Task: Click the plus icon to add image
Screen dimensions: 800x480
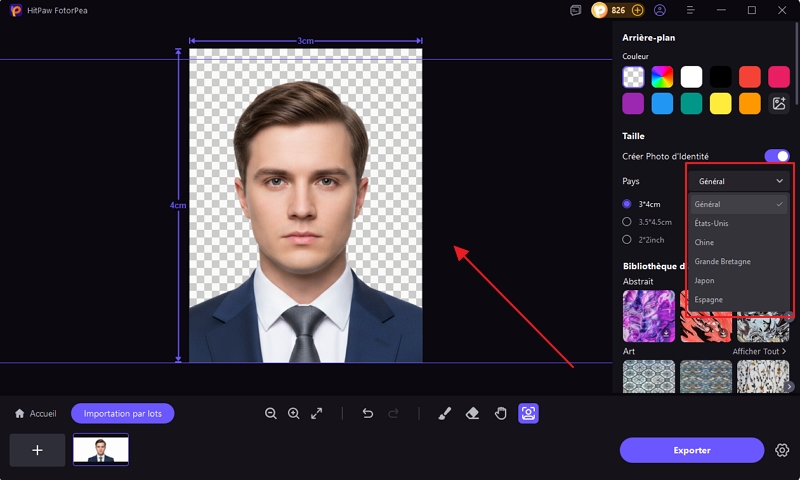Action: click(x=37, y=450)
